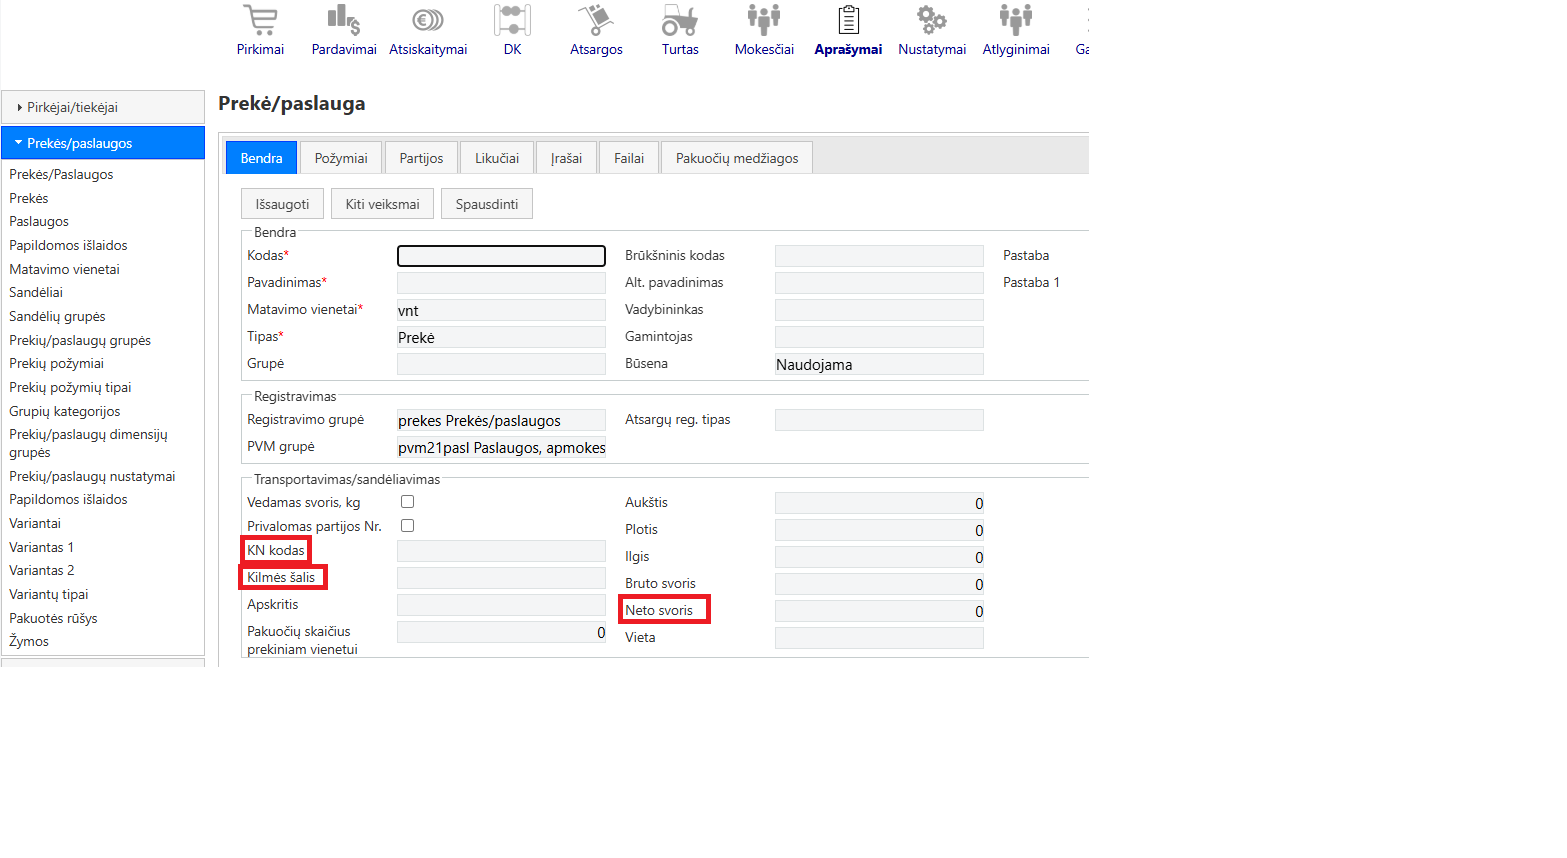Open the Pirkimai shopping cart icon
The image size is (1567, 858).
click(260, 20)
